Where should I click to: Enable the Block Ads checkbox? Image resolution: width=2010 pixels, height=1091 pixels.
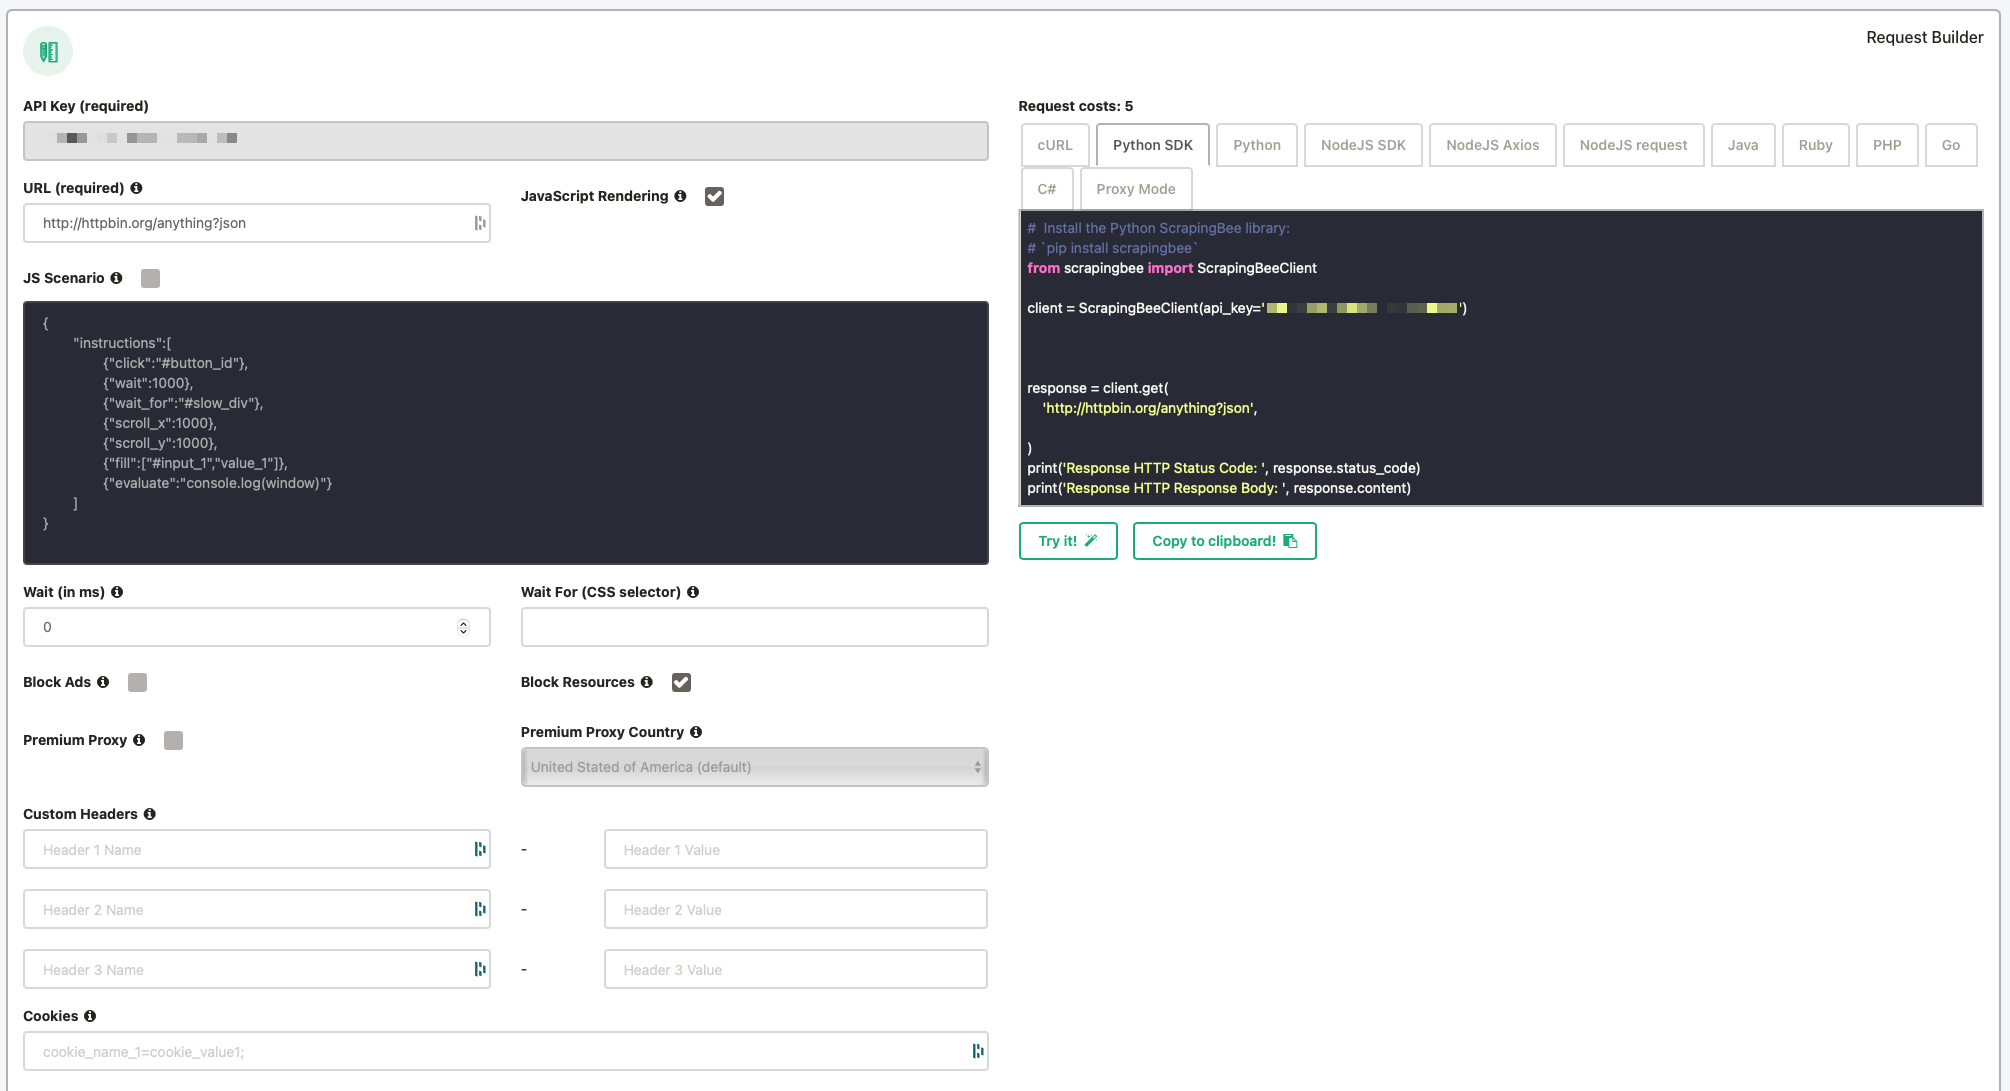click(137, 682)
